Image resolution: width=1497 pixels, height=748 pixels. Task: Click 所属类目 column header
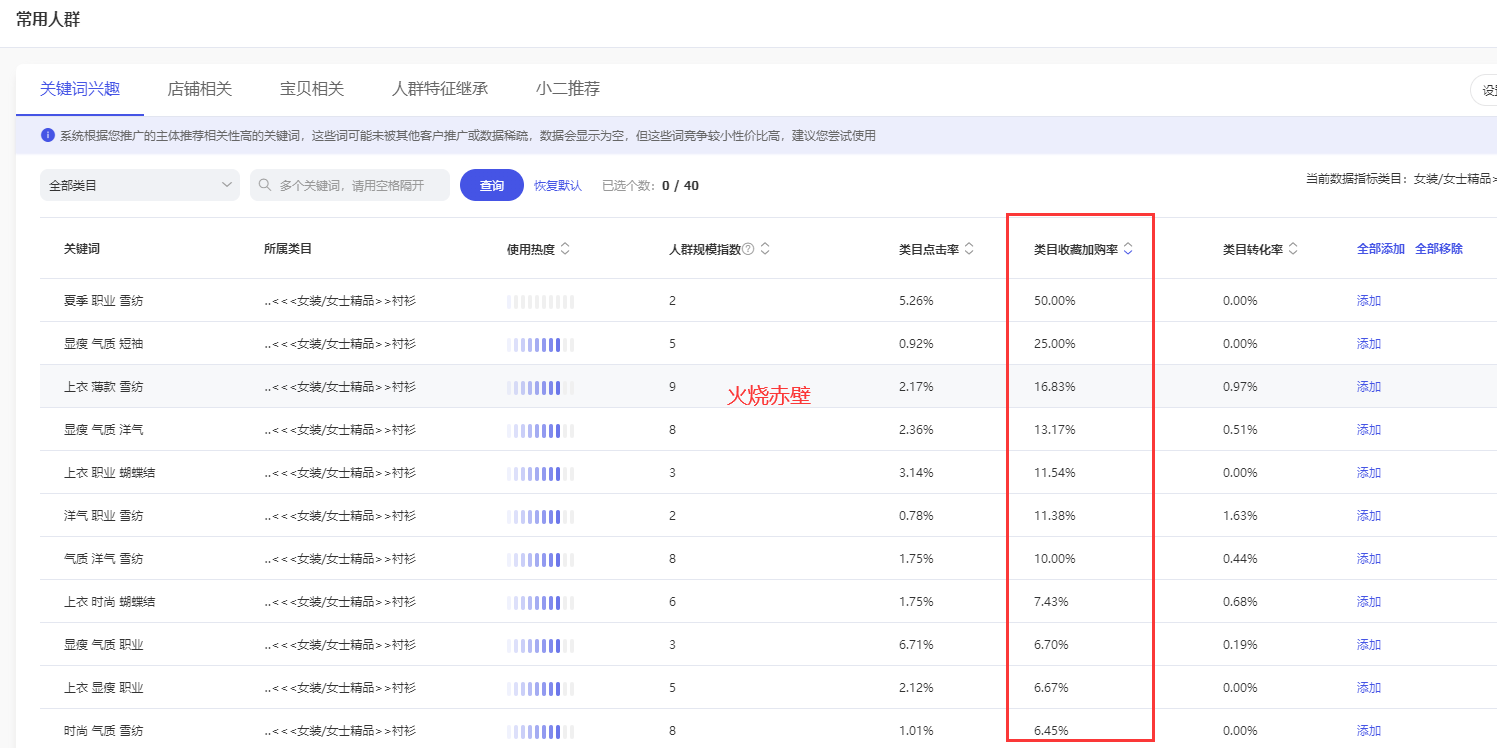pyautogui.click(x=288, y=249)
